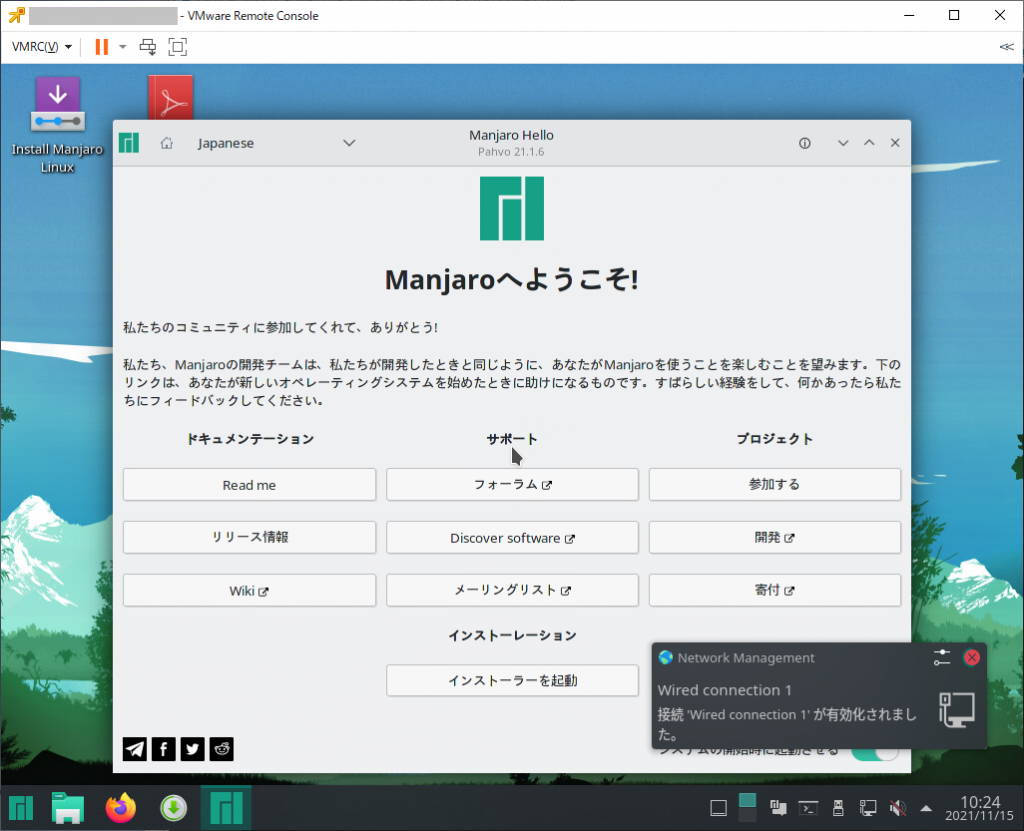Viewport: 1024px width, 831px height.
Task: Send Ctrl+Alt+Del using the VMRC toolbar icon
Action: [x=148, y=47]
